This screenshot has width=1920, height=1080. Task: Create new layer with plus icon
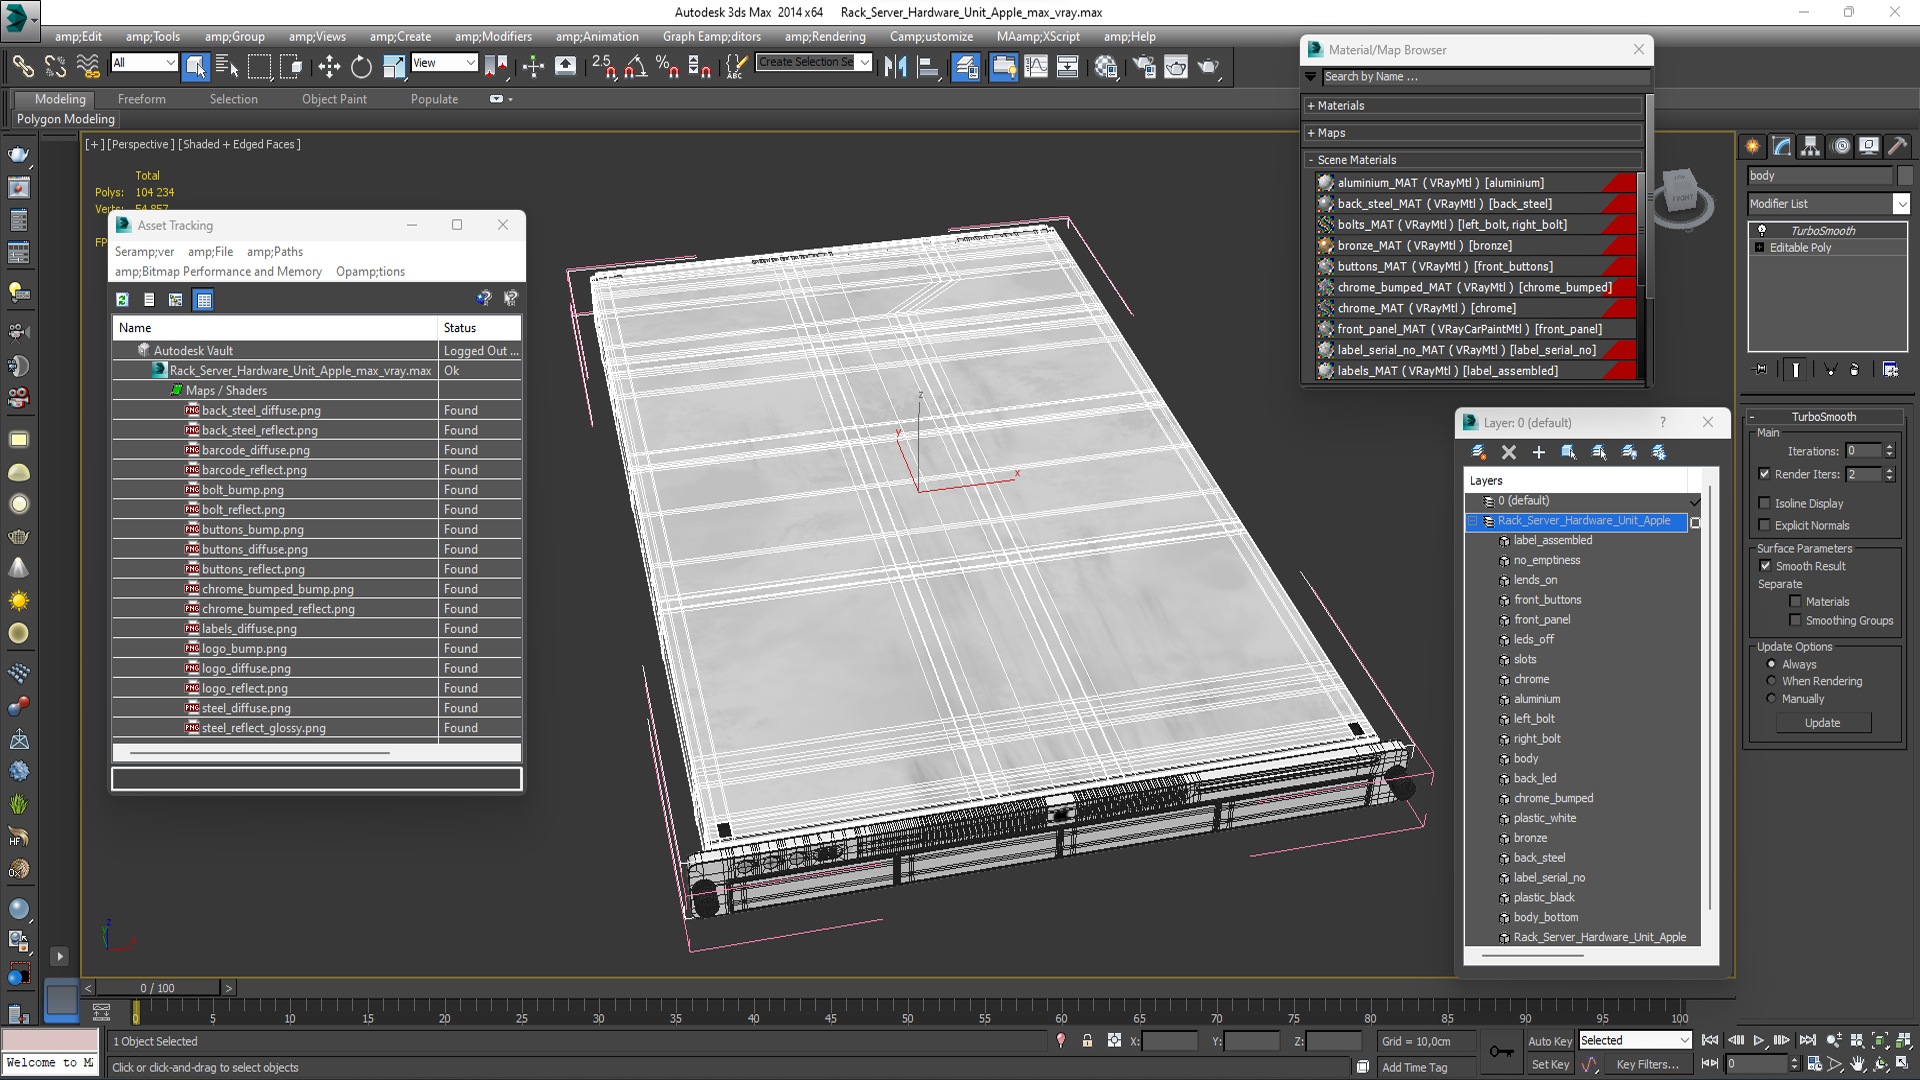1538,452
